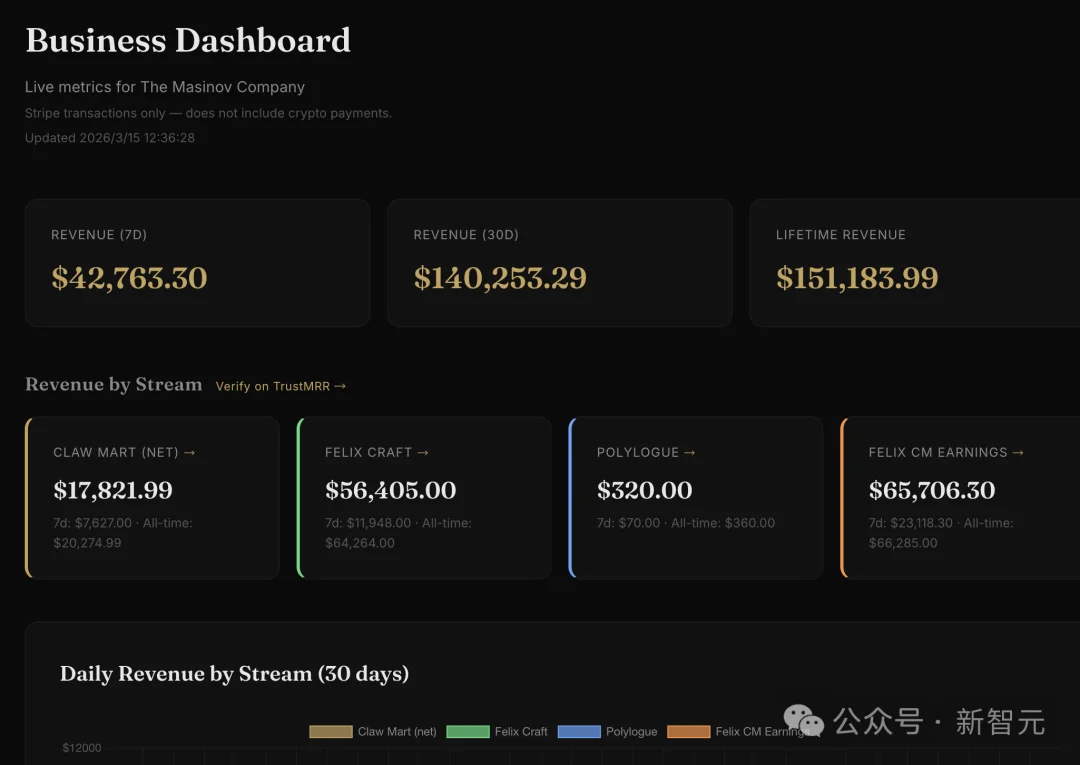
Task: Click the arrow beside Polylogue title
Action: [x=690, y=453]
